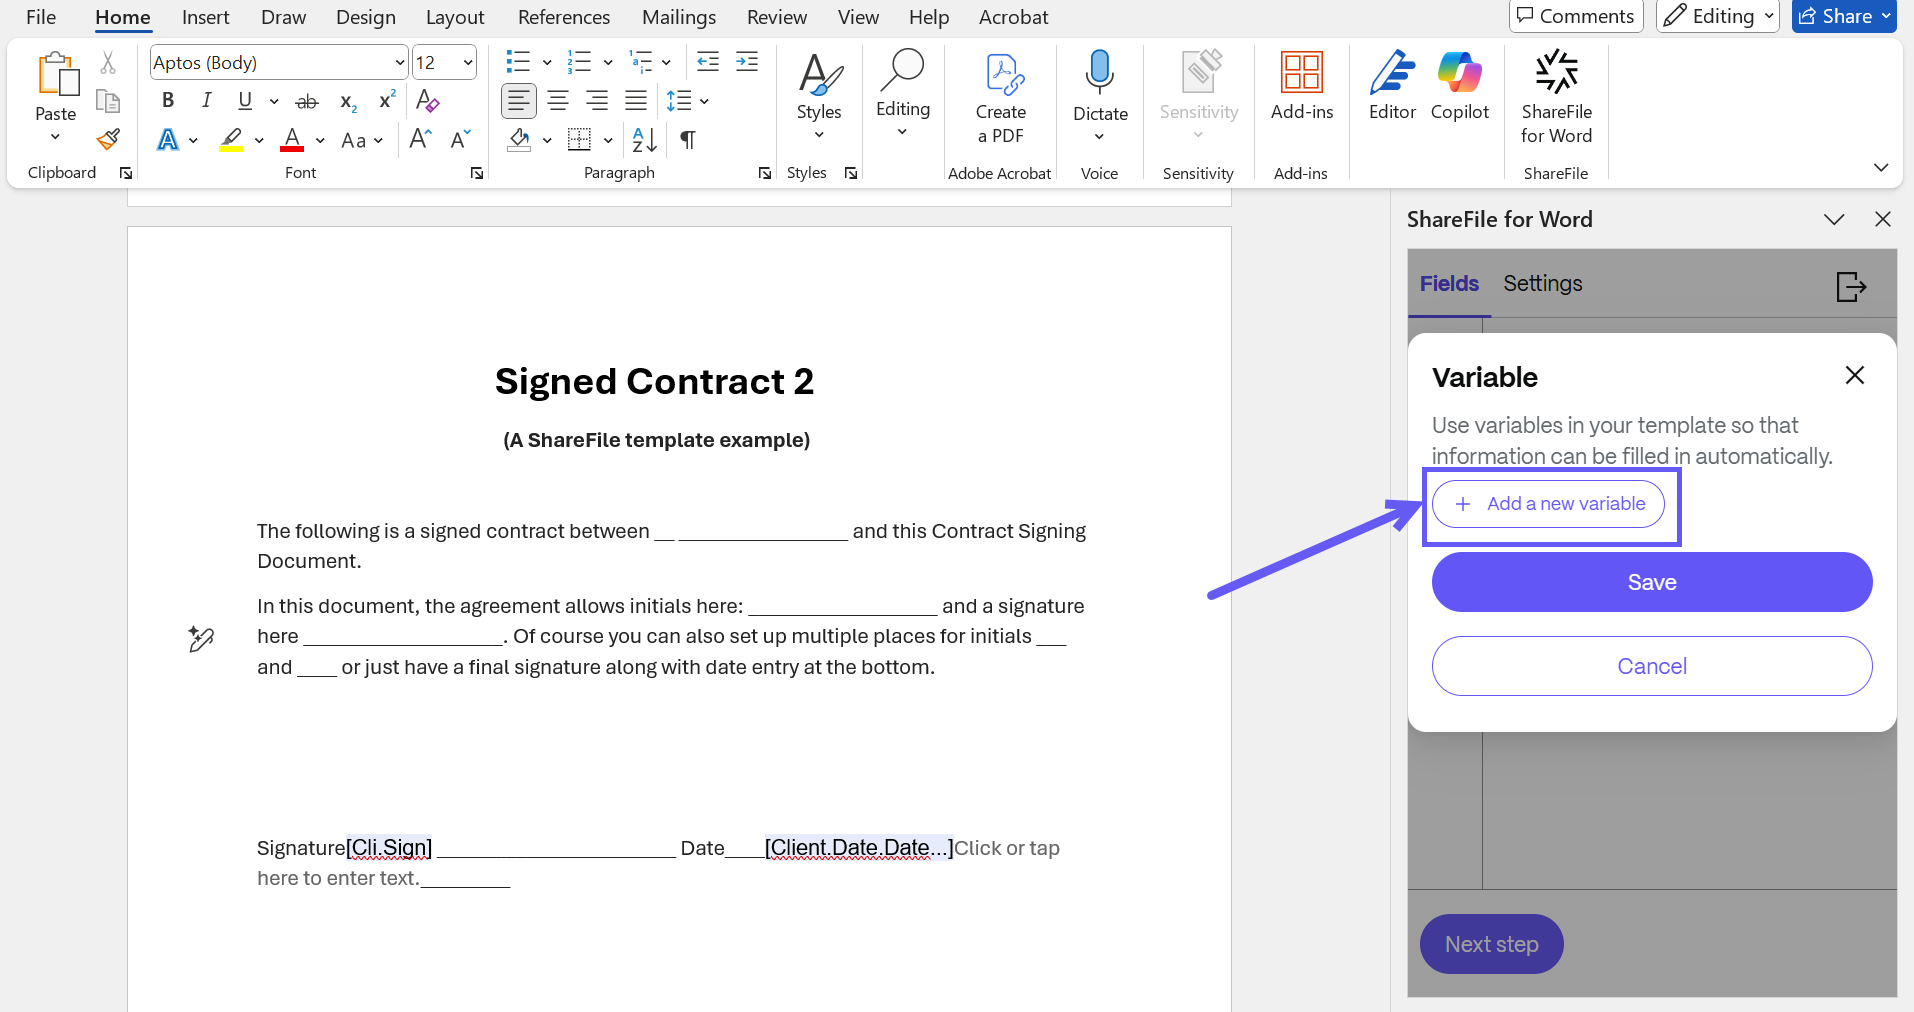1914x1012 pixels.
Task: Select the Format Painter brush
Action: coord(108,139)
